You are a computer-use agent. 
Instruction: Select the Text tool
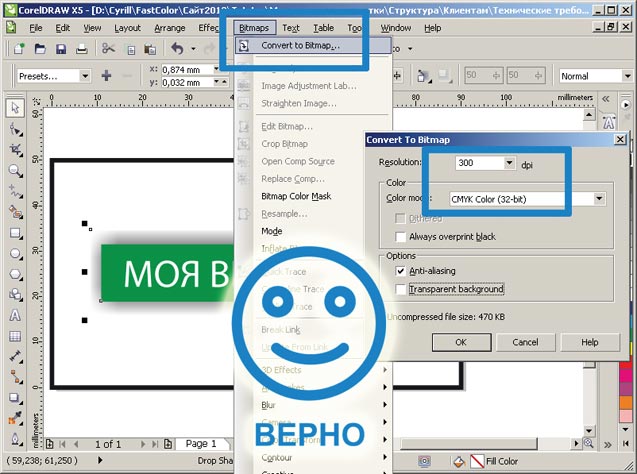point(15,315)
